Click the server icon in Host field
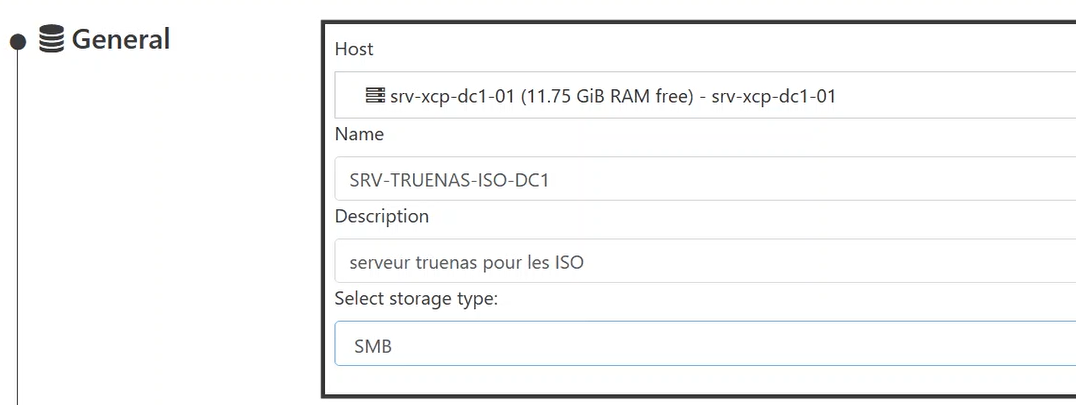Image resolution: width=1076 pixels, height=405 pixels. click(375, 96)
